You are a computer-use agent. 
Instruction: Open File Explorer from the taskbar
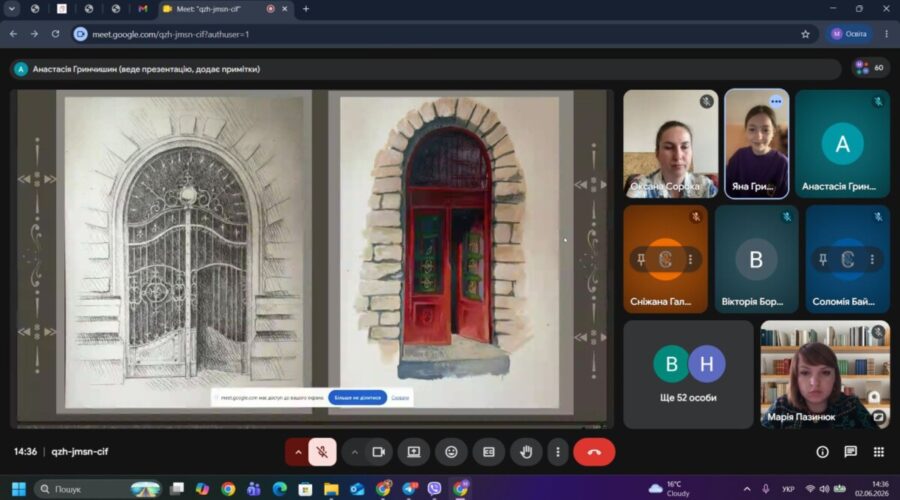[x=331, y=489]
